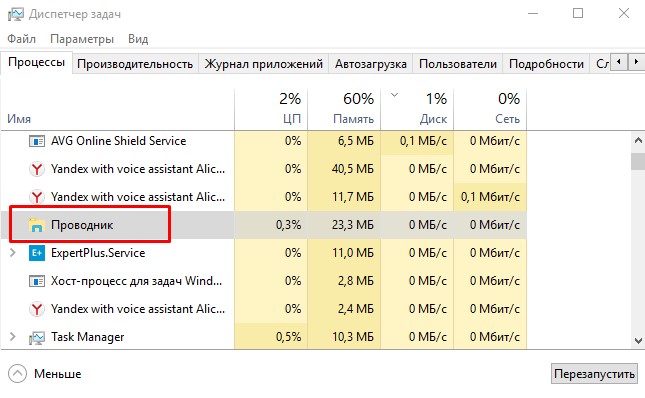Viewport: 645px width, 398px height.
Task: Click the Task Manager process row icon
Action: tap(37, 338)
